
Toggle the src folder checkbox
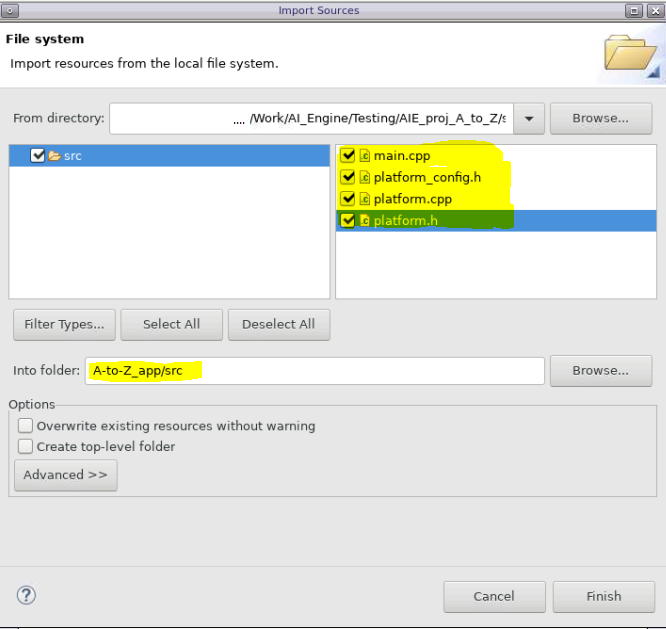pos(38,156)
